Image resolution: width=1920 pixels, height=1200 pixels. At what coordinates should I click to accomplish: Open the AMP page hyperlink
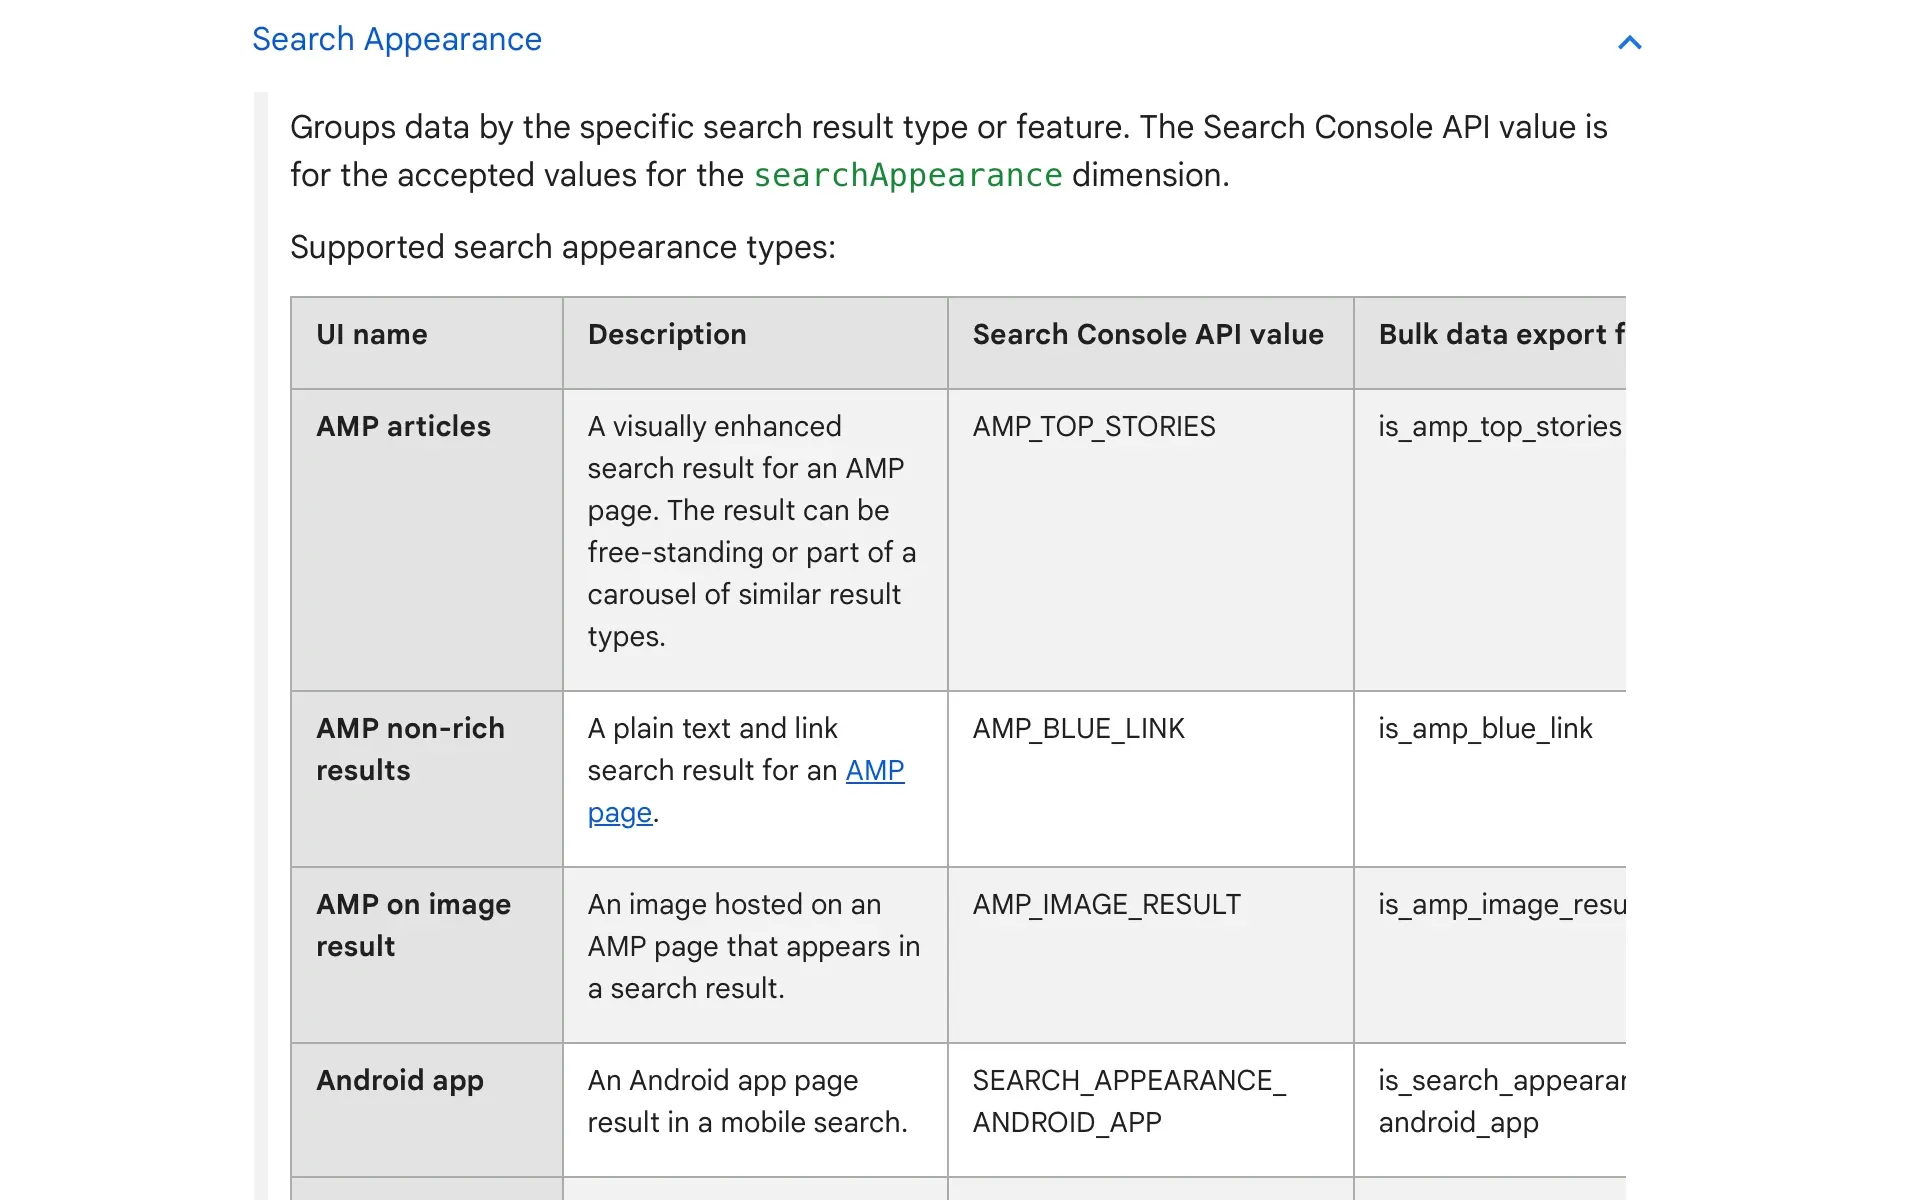tap(874, 771)
